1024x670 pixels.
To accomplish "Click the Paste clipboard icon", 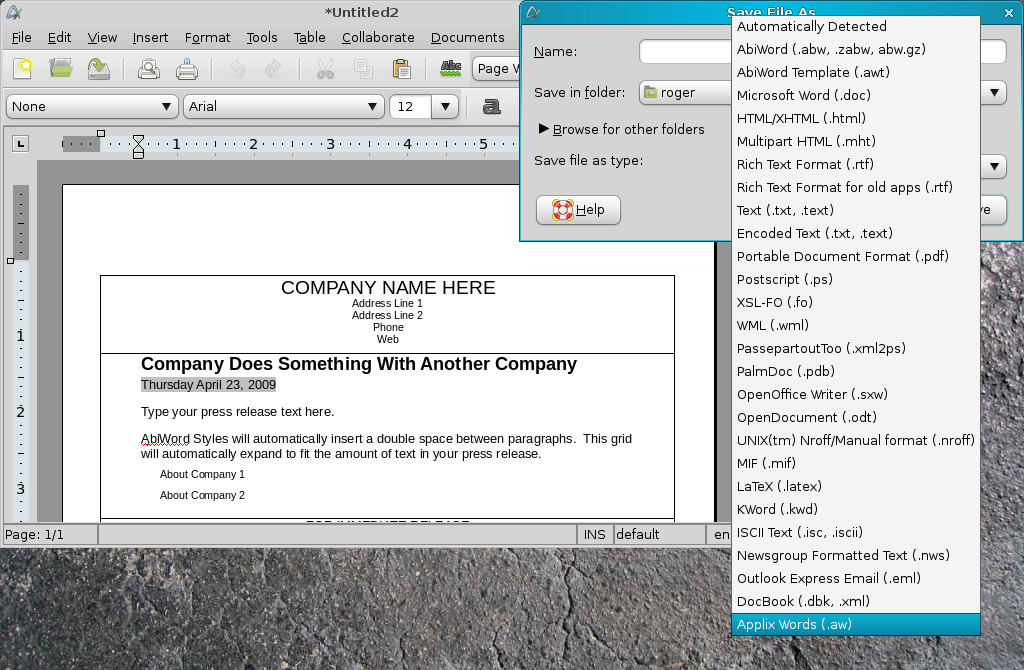I will pyautogui.click(x=401, y=69).
